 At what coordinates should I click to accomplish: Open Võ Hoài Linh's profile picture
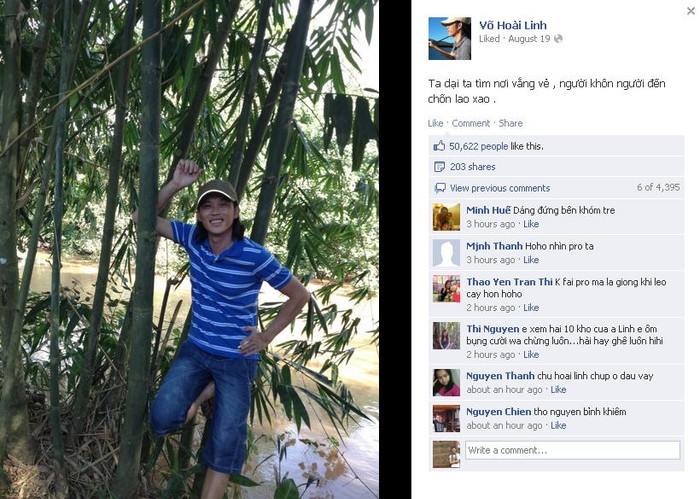click(450, 39)
